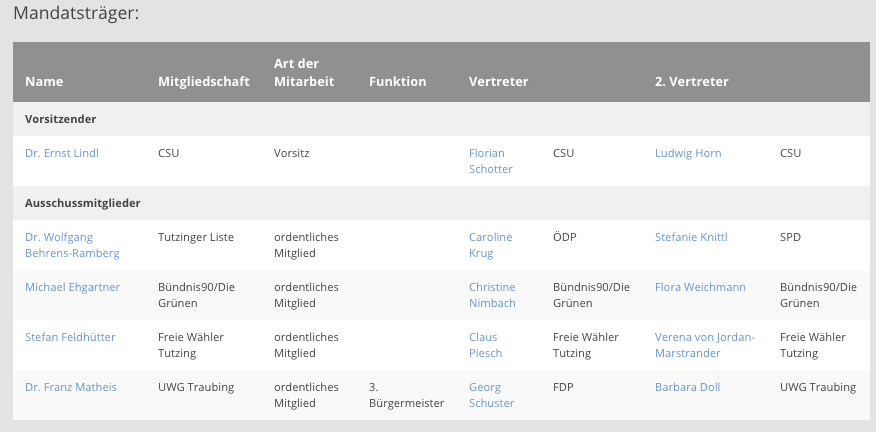The height and width of the screenshot is (432, 876).
Task: Open Flora Weichmann's page
Action: coord(700,287)
